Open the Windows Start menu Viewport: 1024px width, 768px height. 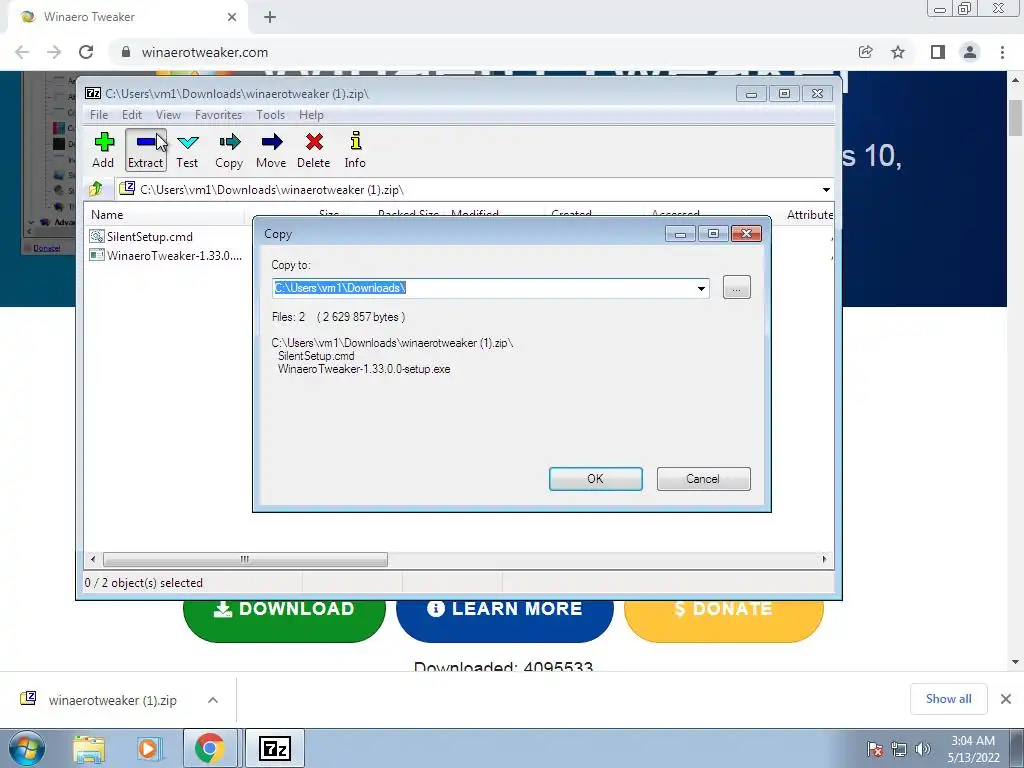(x=27, y=748)
